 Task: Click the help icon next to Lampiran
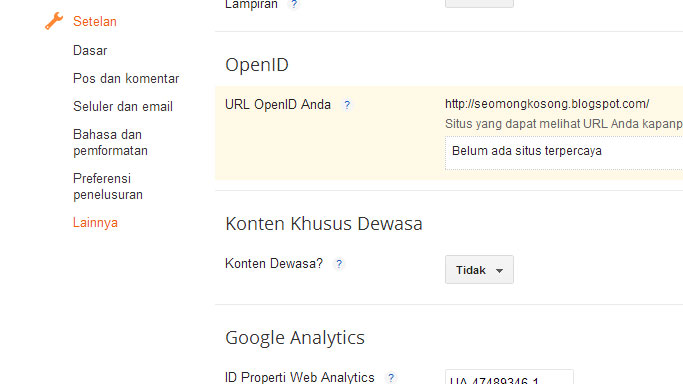tap(294, 4)
